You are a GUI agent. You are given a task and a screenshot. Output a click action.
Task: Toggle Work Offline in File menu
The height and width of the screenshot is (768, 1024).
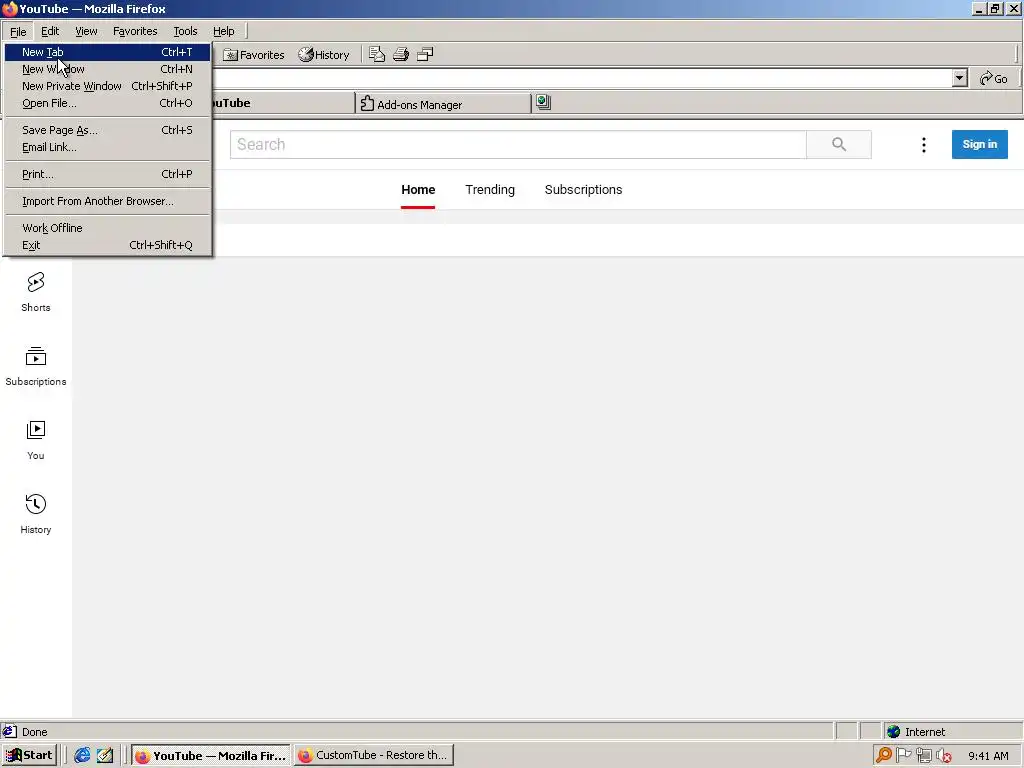click(107, 228)
